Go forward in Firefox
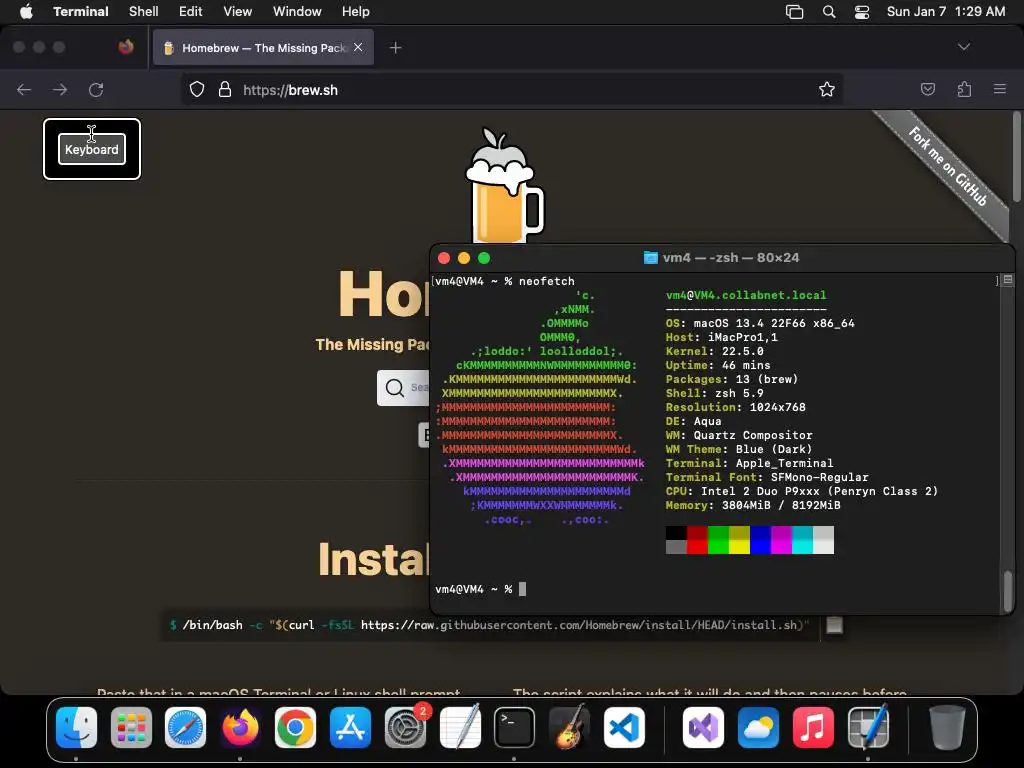Image resolution: width=1024 pixels, height=768 pixels. click(60, 89)
